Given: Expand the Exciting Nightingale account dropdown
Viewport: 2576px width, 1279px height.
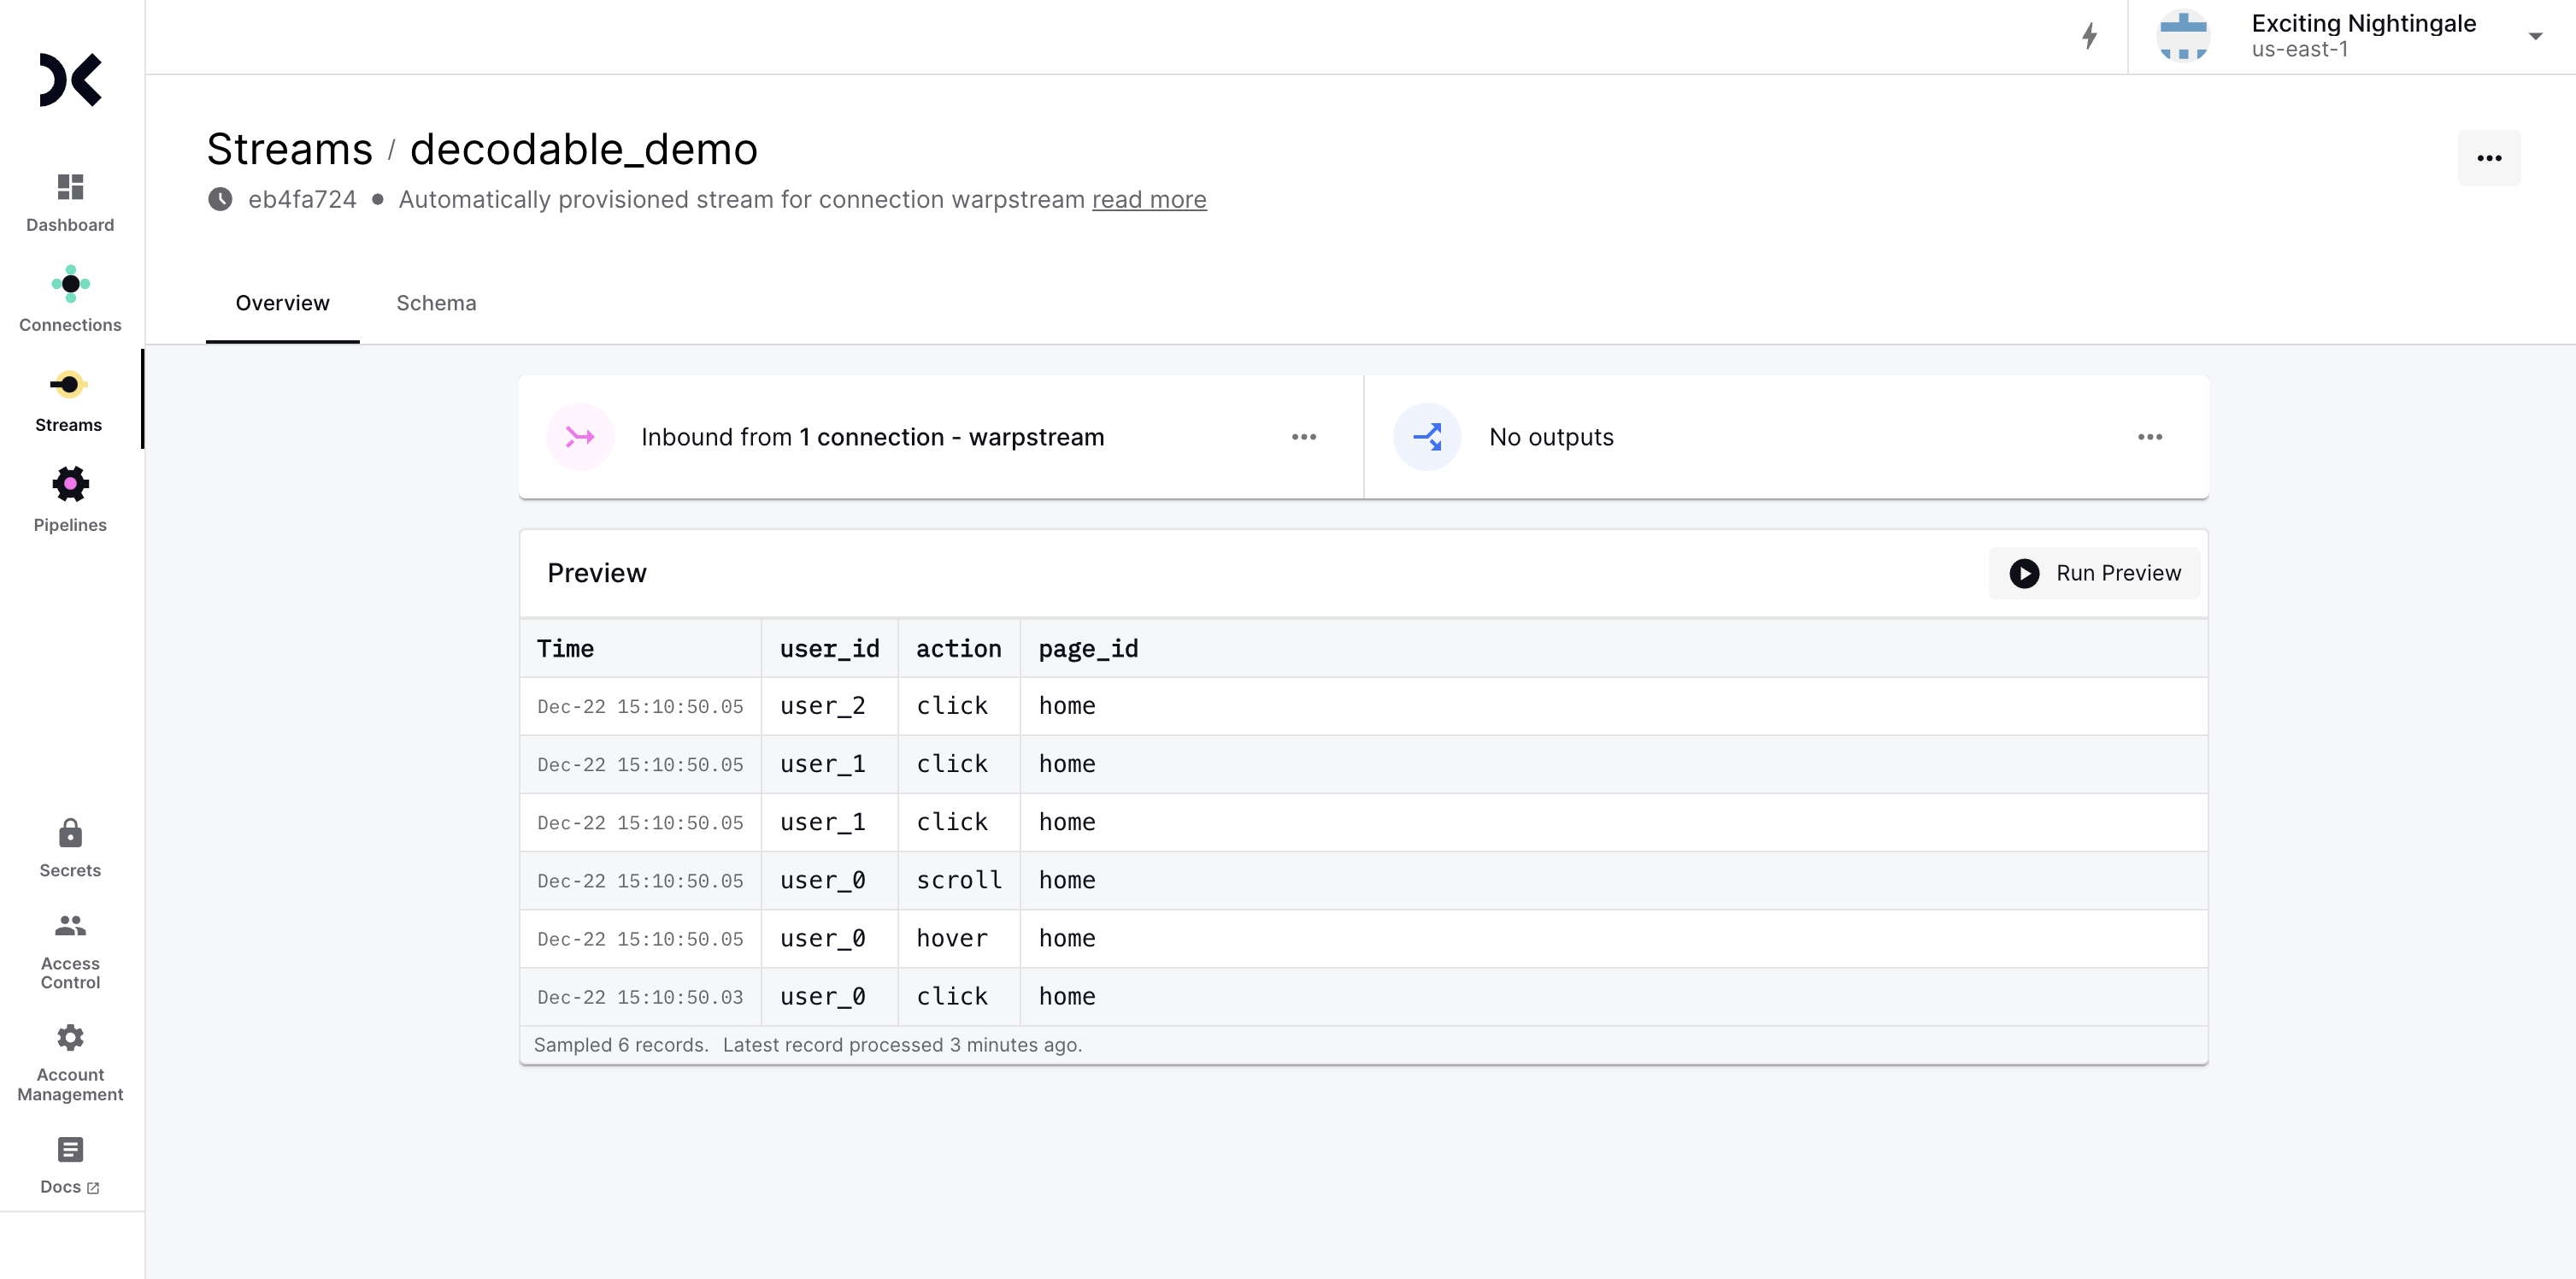Looking at the screenshot, I should [2535, 37].
